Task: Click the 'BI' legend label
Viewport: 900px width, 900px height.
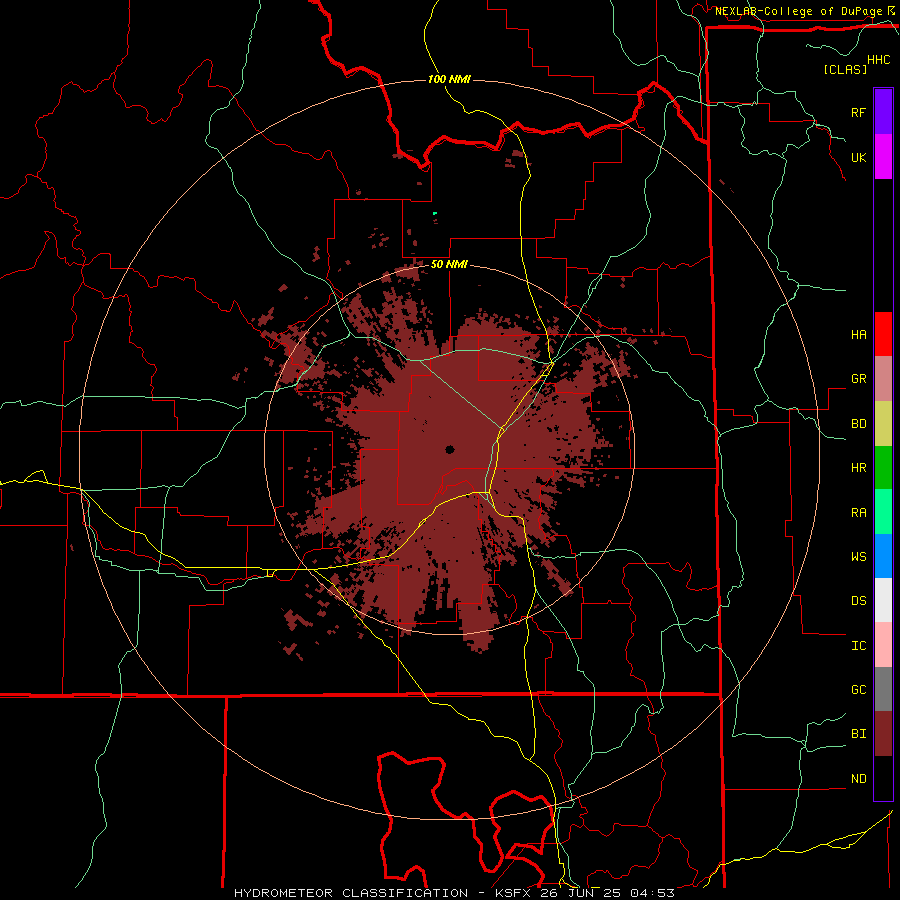Action: tap(858, 734)
